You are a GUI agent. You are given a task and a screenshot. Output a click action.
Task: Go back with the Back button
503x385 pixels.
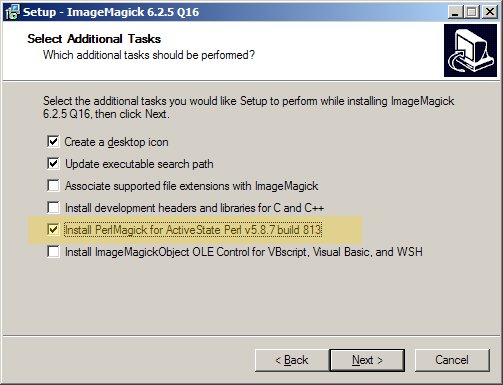pos(292,360)
